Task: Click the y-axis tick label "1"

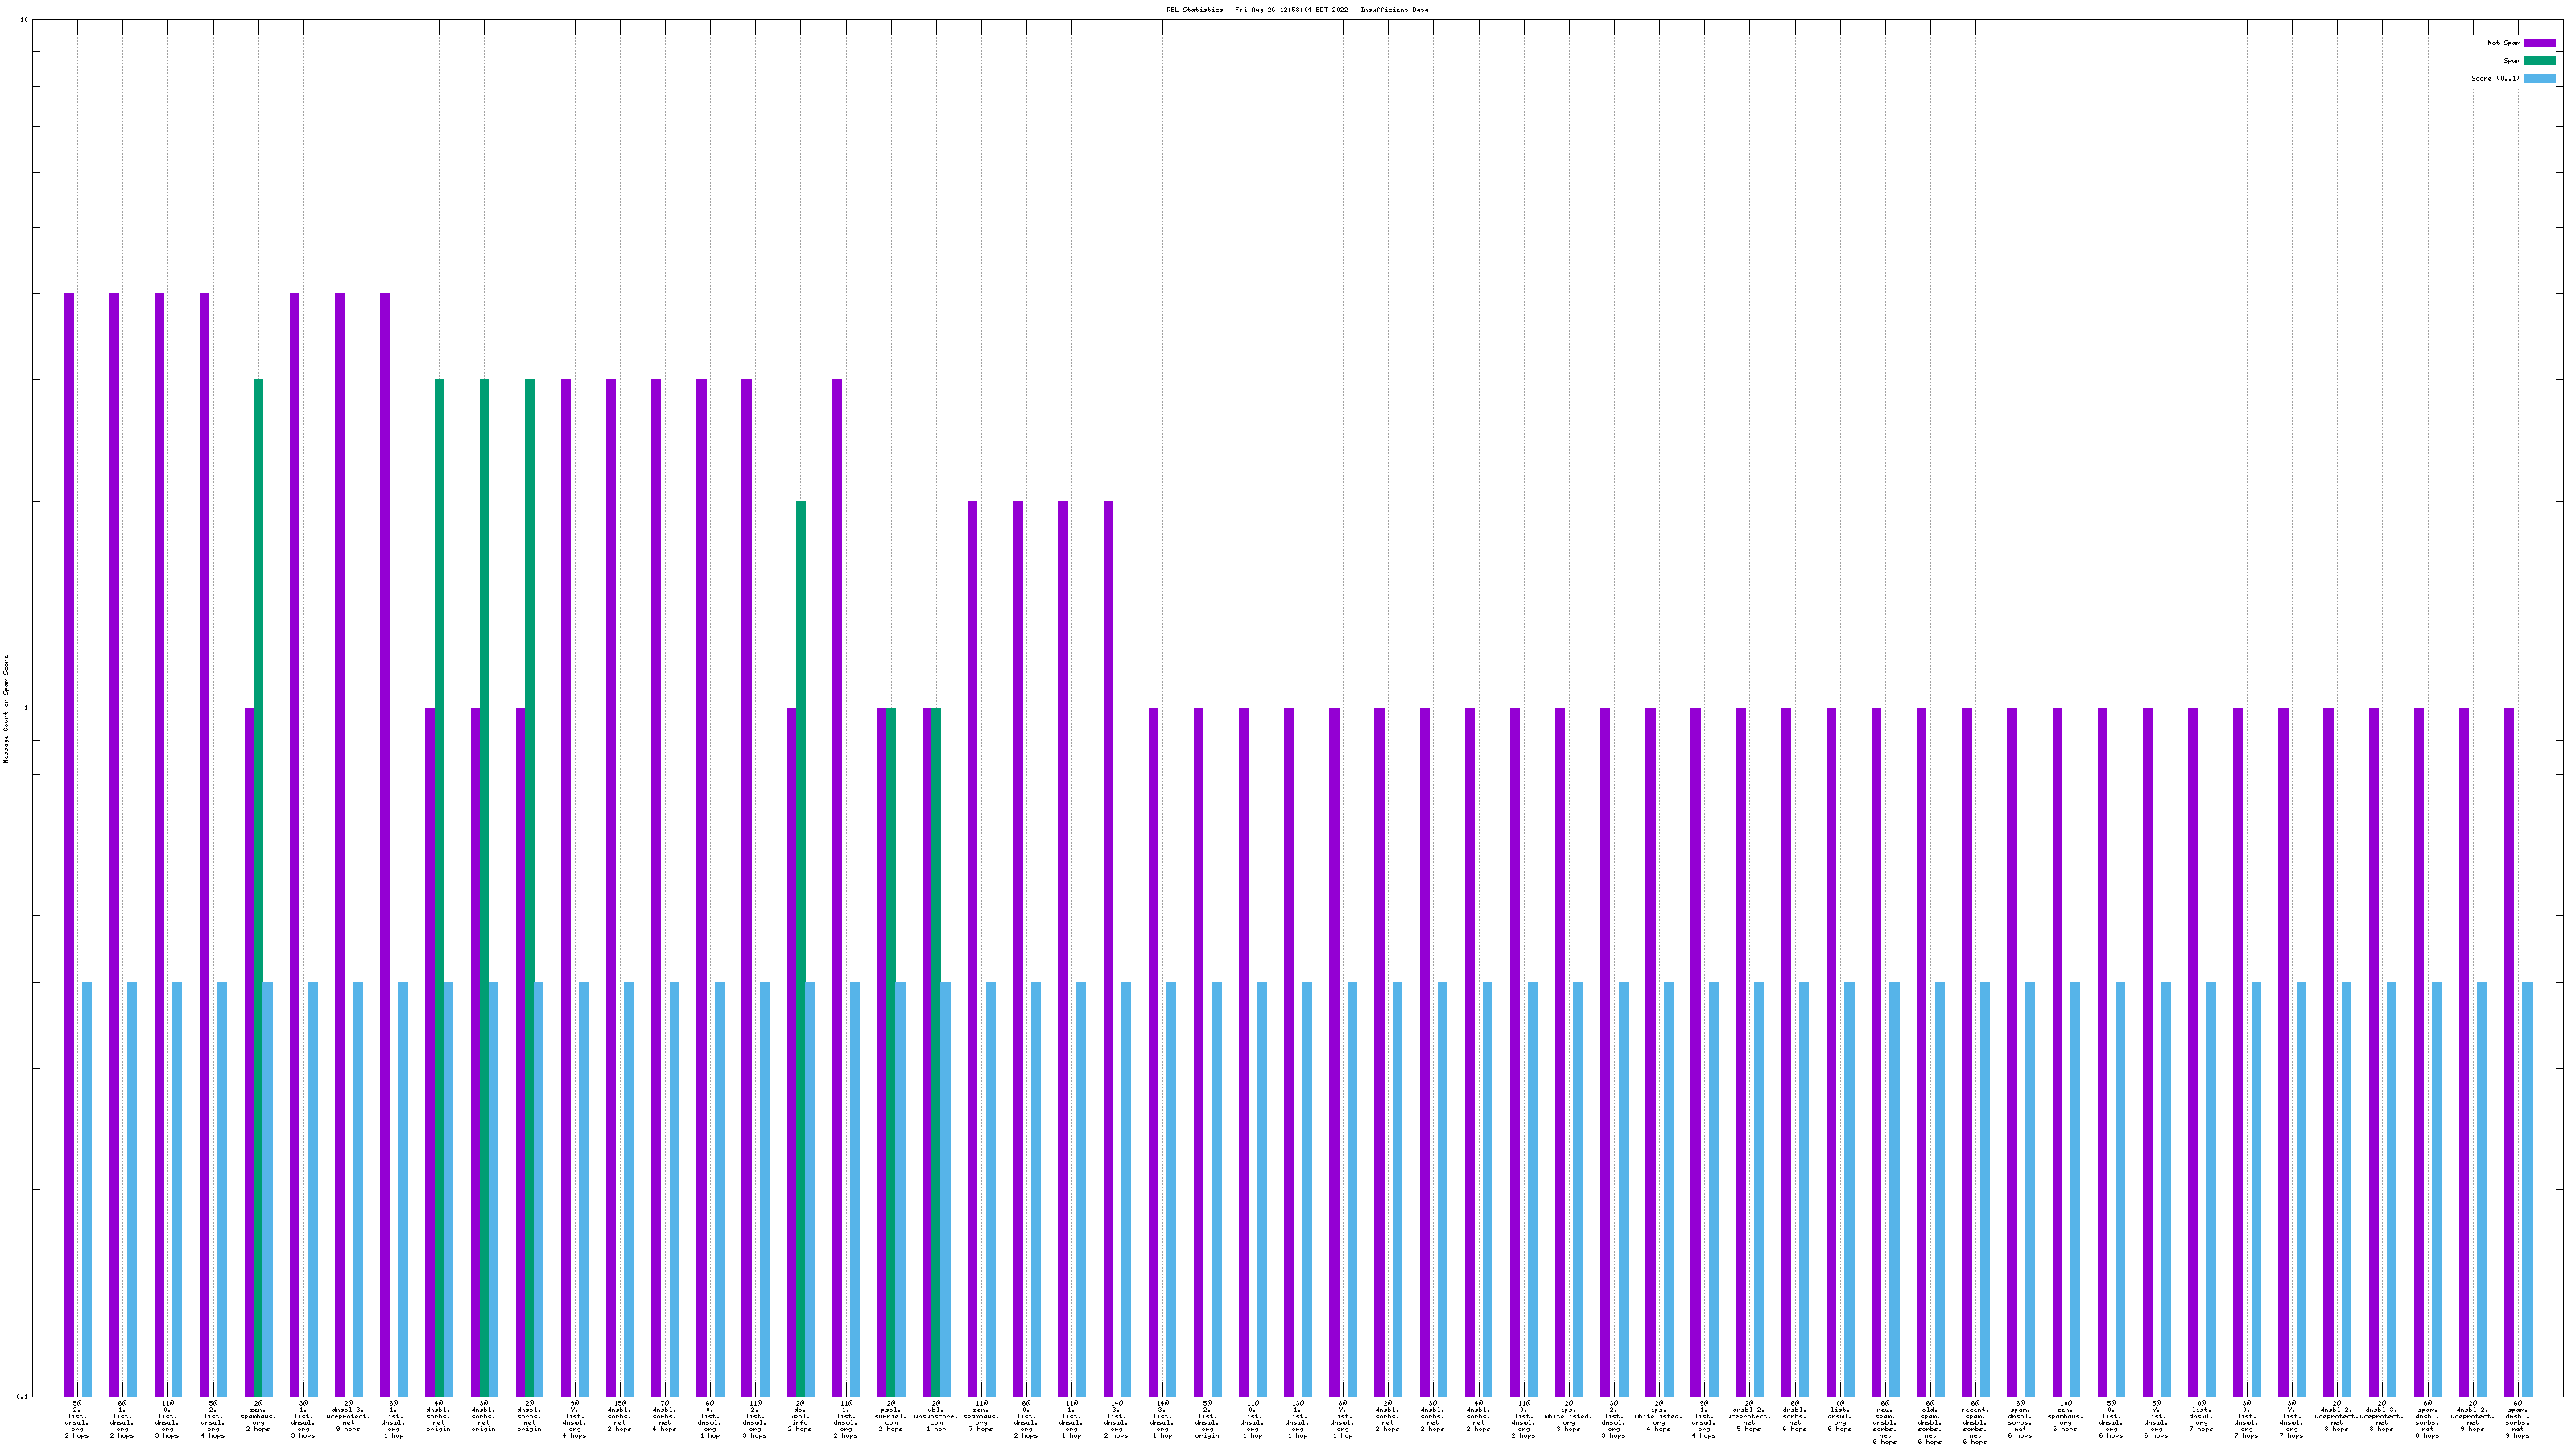Action: click(26, 708)
